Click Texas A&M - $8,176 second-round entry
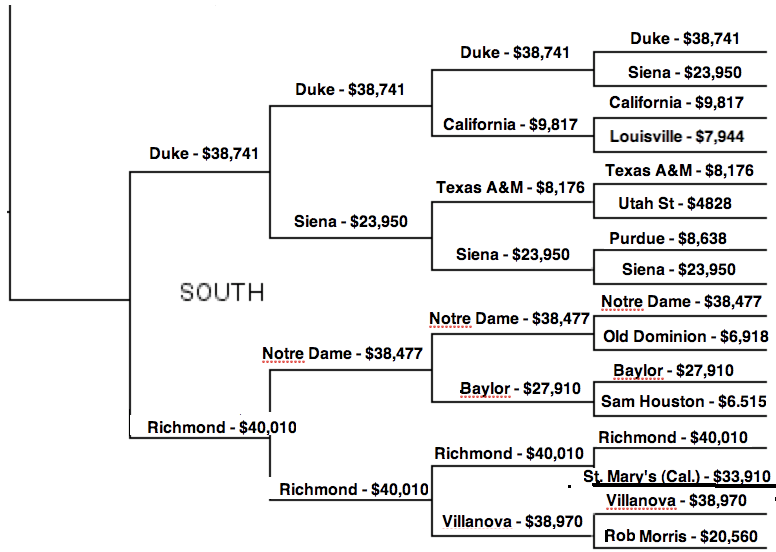776x552 pixels. 510,188
